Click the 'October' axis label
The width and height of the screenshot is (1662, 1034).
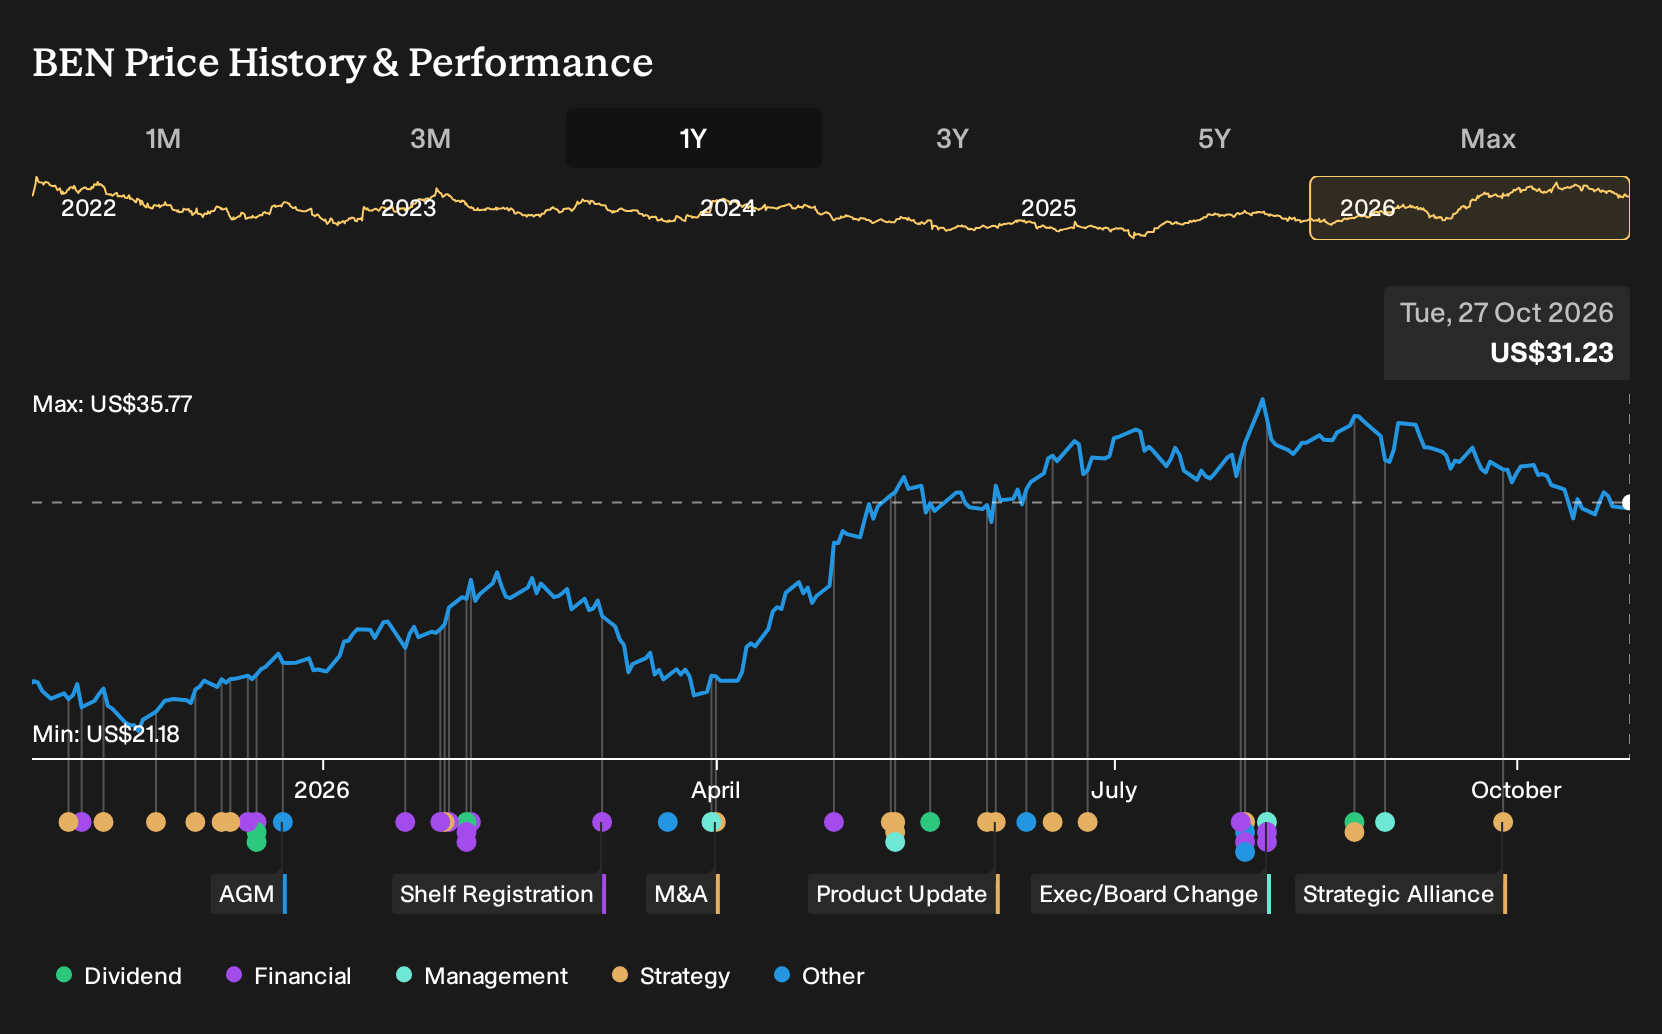[1516, 790]
